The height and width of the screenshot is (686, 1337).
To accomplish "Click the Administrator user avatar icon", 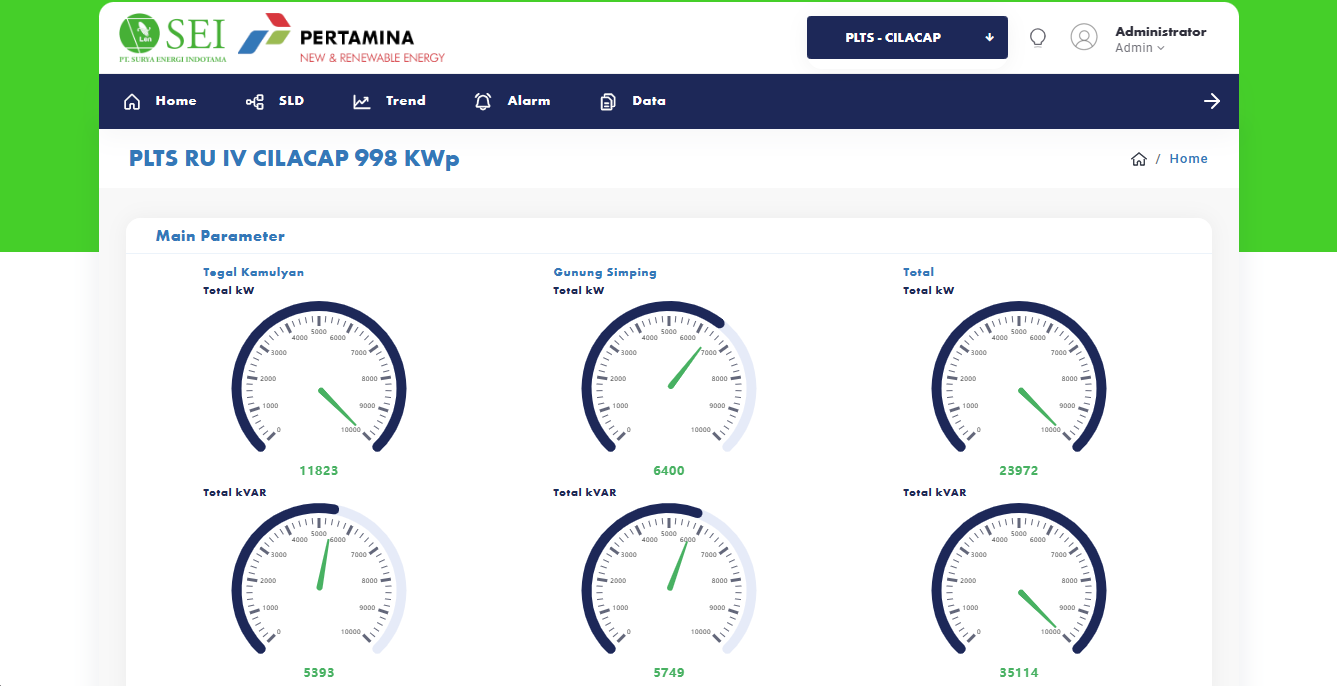I will (1084, 37).
